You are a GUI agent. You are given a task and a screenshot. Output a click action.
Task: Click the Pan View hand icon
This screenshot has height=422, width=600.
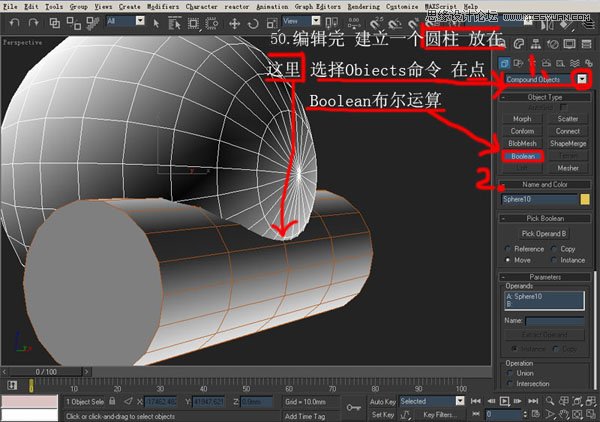click(563, 414)
